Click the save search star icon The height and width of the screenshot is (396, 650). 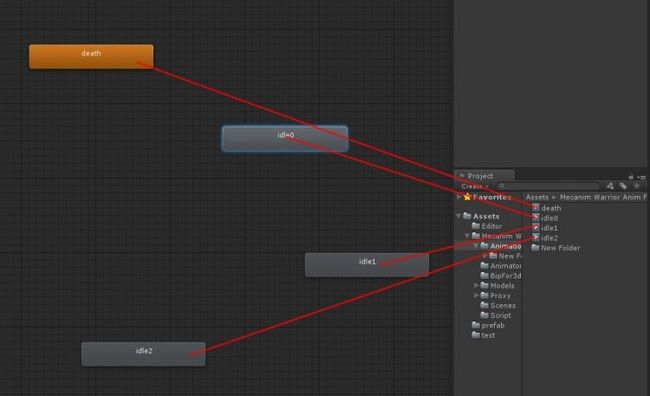pos(636,186)
